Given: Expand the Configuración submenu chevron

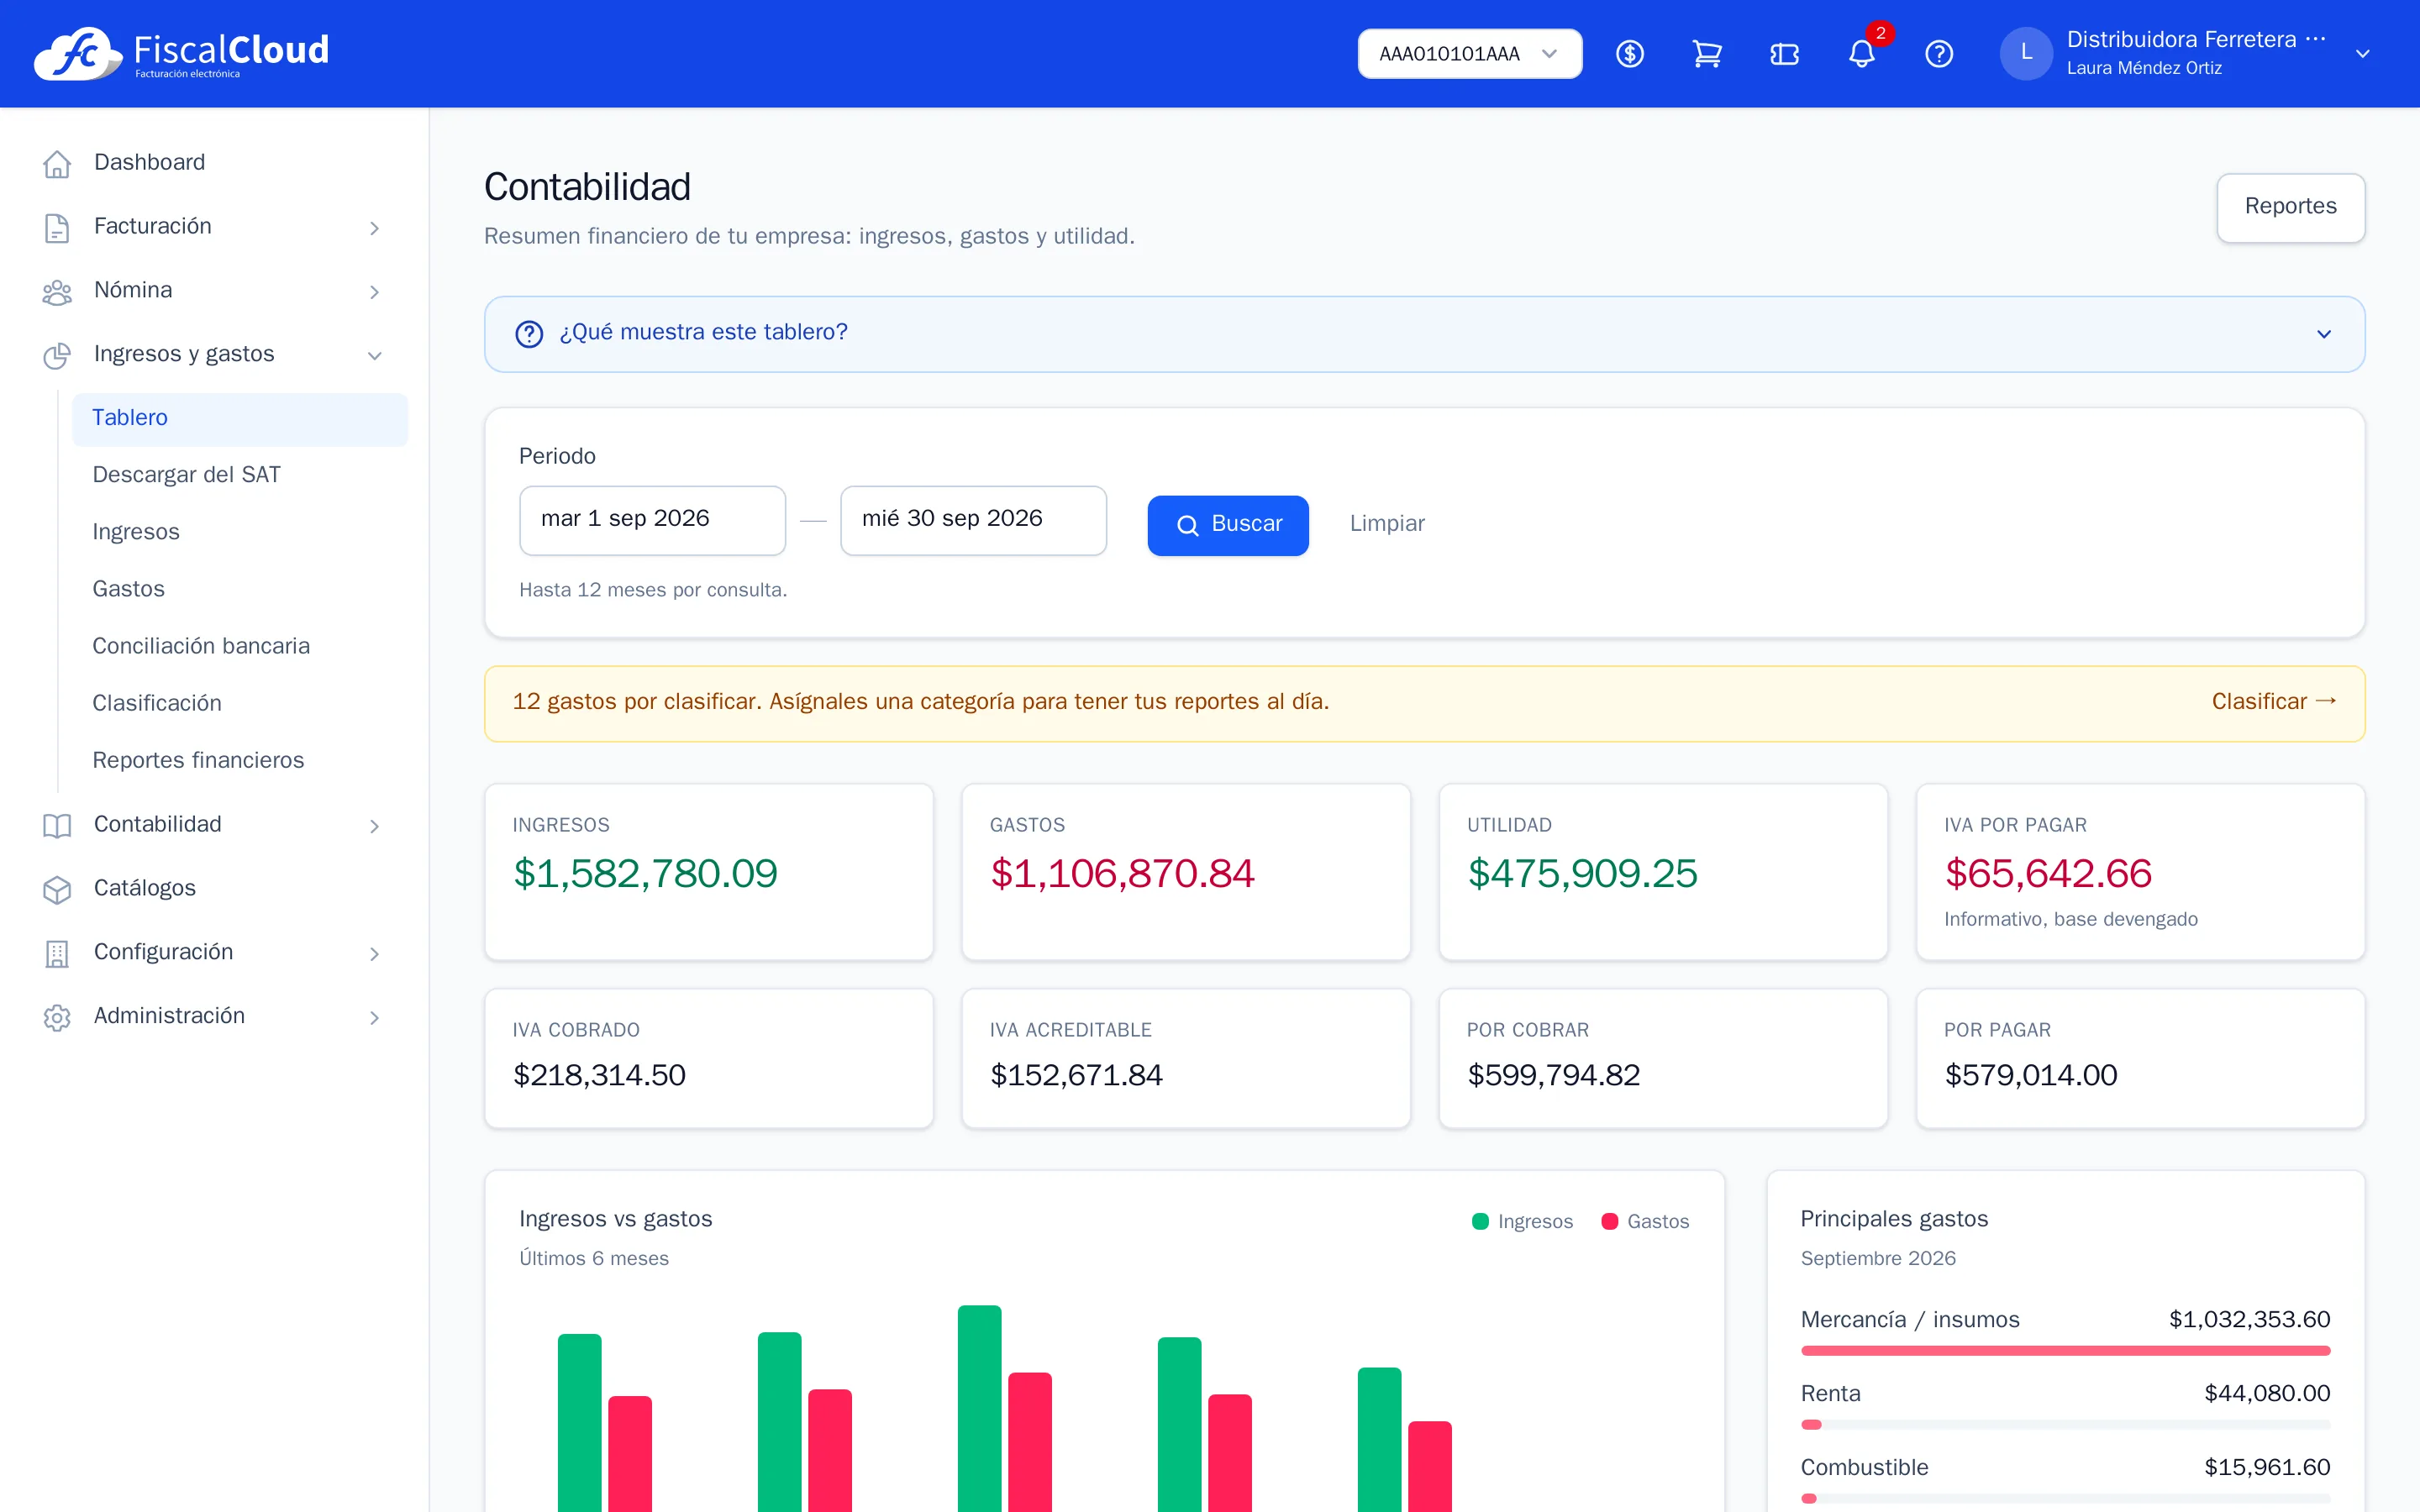Looking at the screenshot, I should click(x=374, y=954).
